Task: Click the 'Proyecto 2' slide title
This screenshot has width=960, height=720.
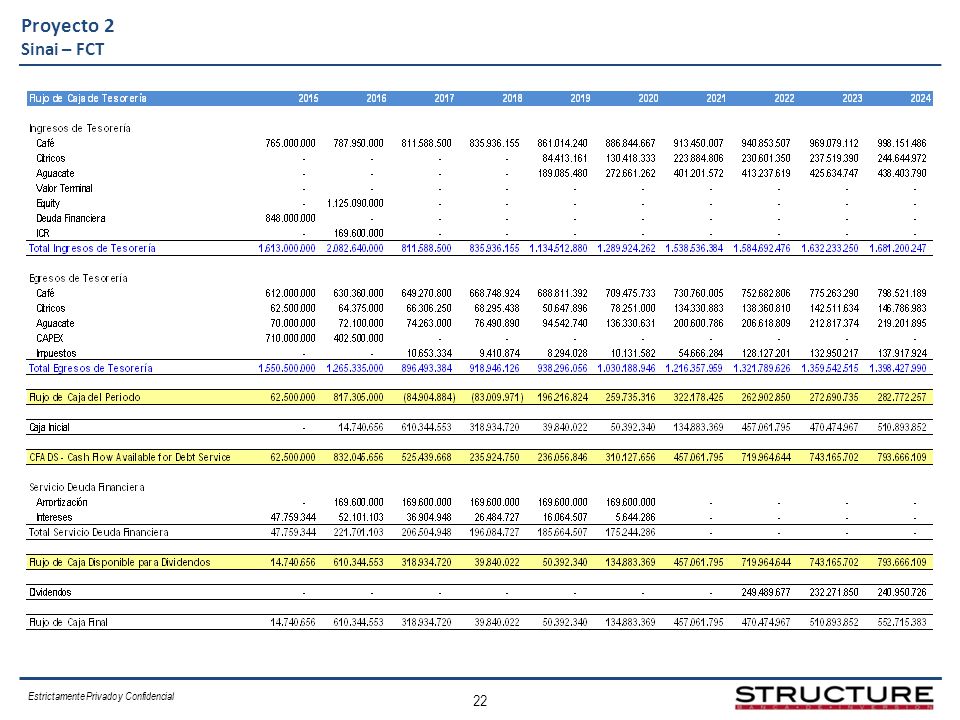Action: click(67, 26)
